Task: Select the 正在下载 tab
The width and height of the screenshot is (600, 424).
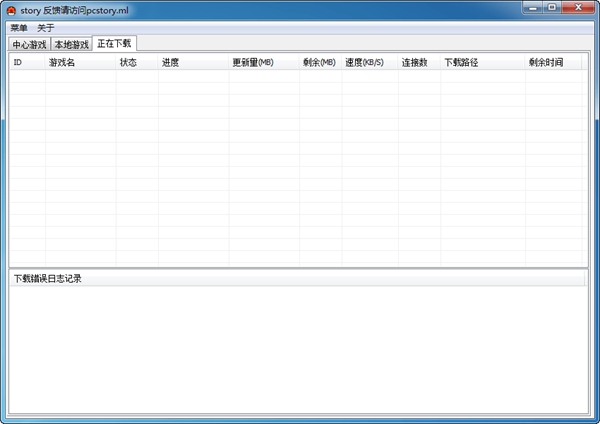Action: tap(114, 43)
